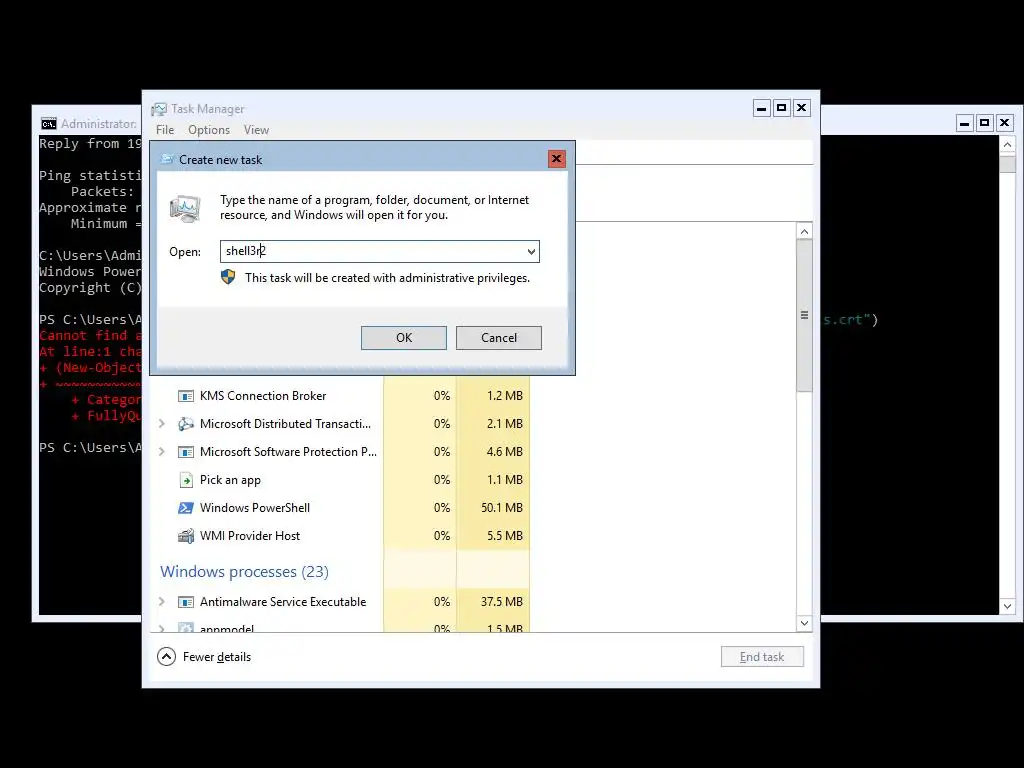Viewport: 1024px width, 768px height.
Task: Minimize the Task Manager window
Action: coord(761,108)
